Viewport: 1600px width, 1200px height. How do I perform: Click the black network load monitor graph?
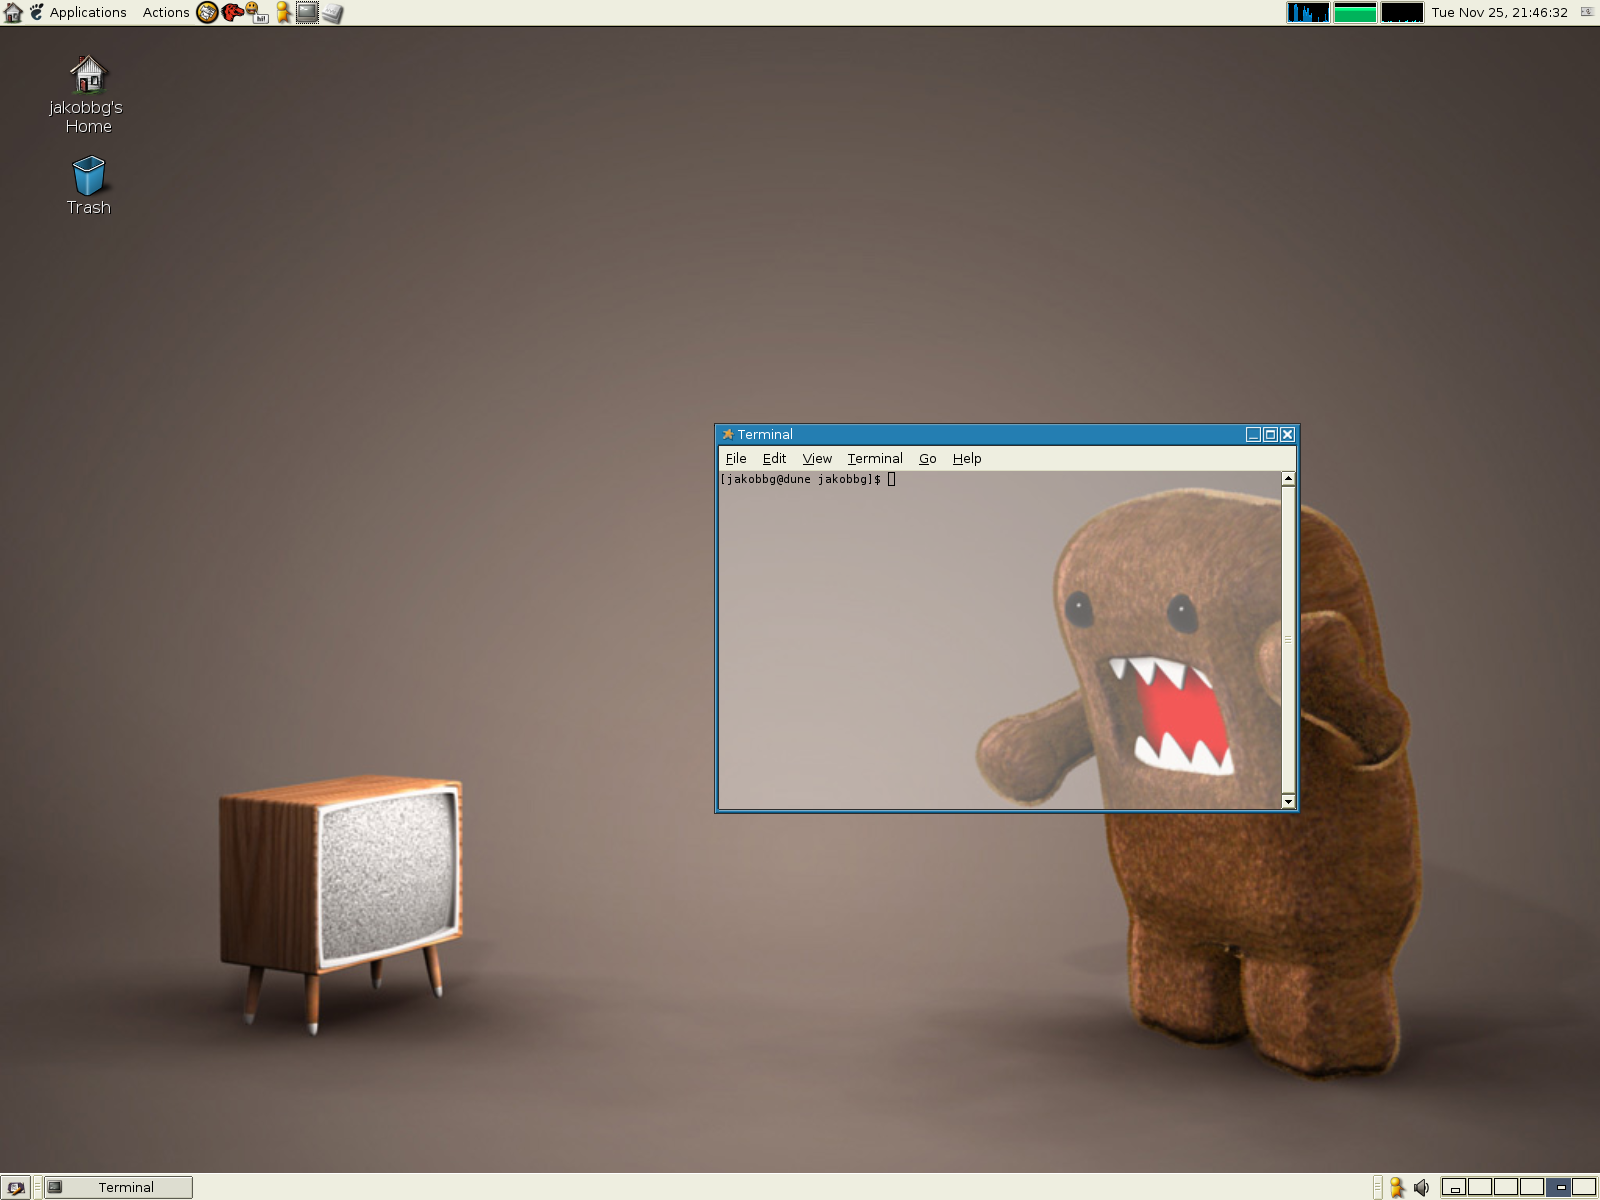point(1402,13)
